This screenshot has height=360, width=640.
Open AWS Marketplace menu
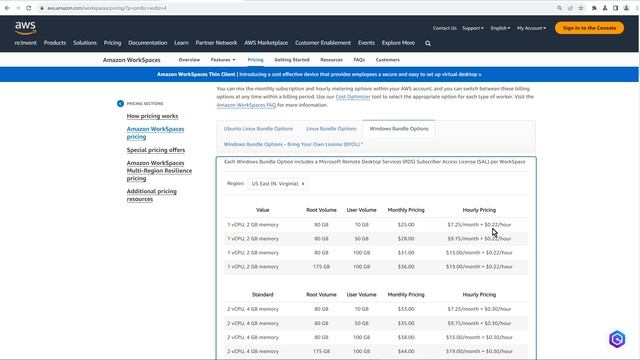[x=266, y=43]
